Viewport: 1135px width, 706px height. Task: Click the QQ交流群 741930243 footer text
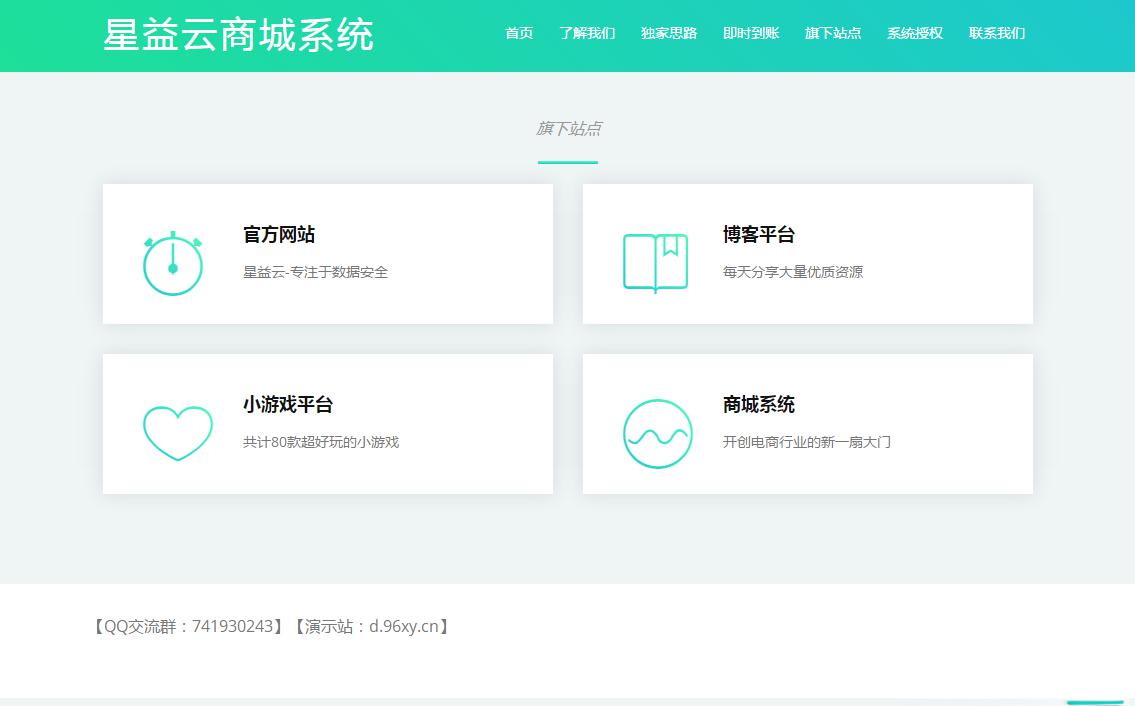tap(188, 626)
